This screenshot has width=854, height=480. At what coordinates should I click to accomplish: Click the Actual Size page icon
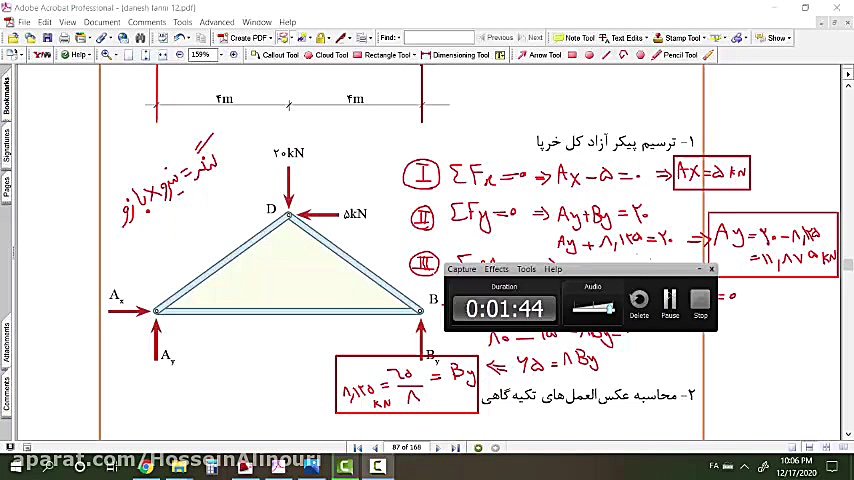coord(129,55)
